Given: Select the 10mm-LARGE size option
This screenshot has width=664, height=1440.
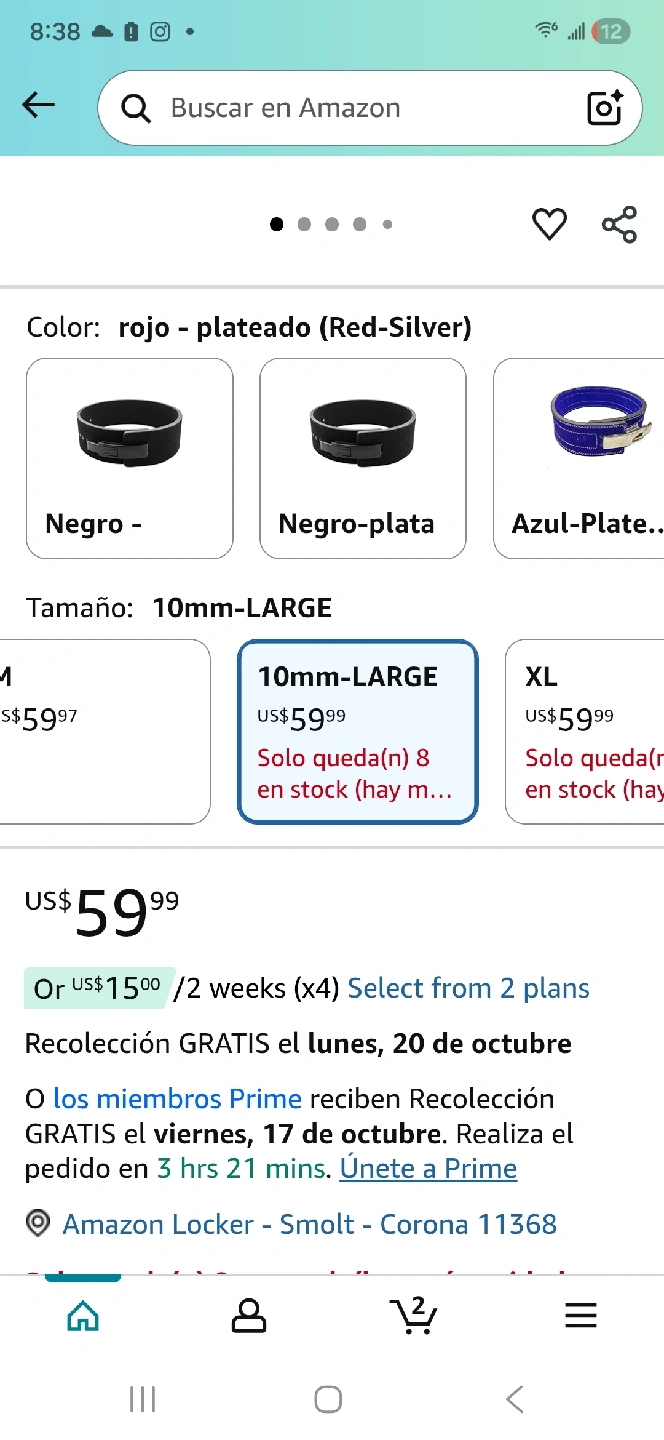Looking at the screenshot, I should coord(358,732).
